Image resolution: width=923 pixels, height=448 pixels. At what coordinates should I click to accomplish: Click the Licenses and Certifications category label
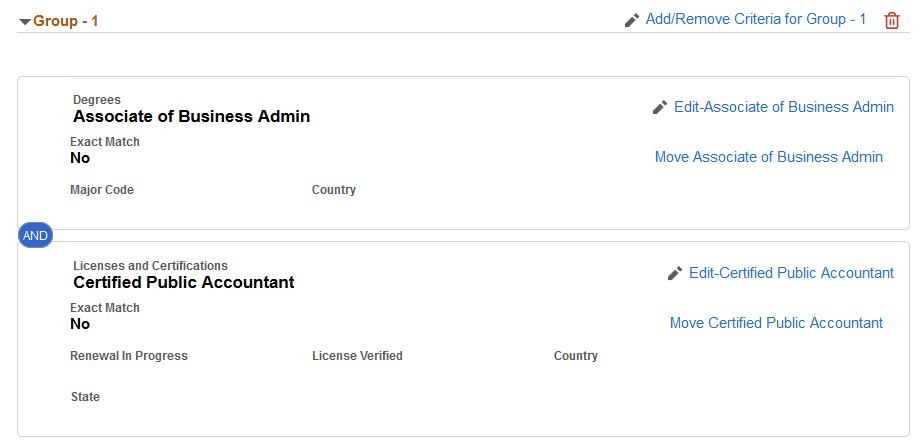click(150, 266)
